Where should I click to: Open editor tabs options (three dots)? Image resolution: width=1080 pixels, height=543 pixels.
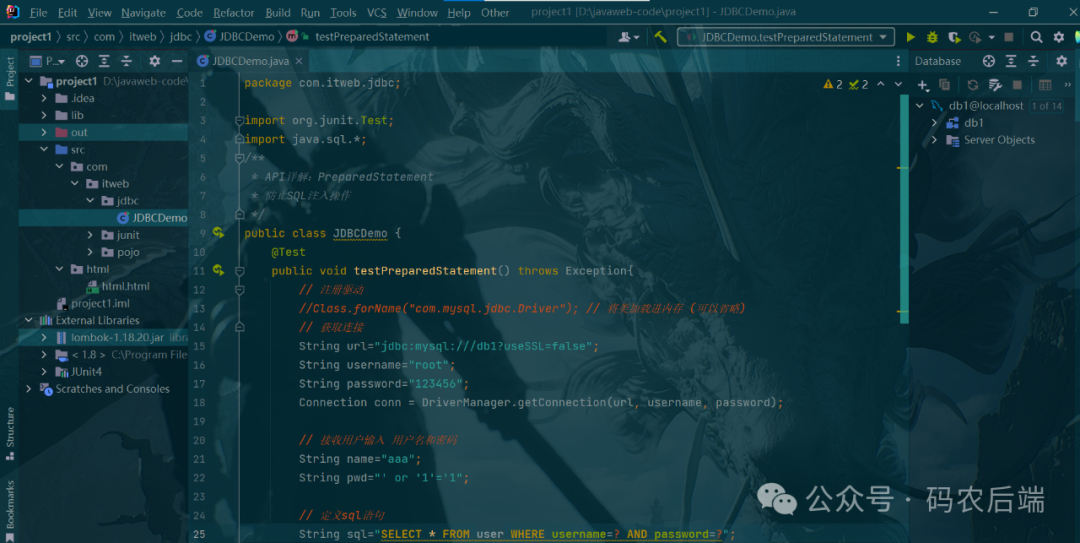click(x=897, y=61)
